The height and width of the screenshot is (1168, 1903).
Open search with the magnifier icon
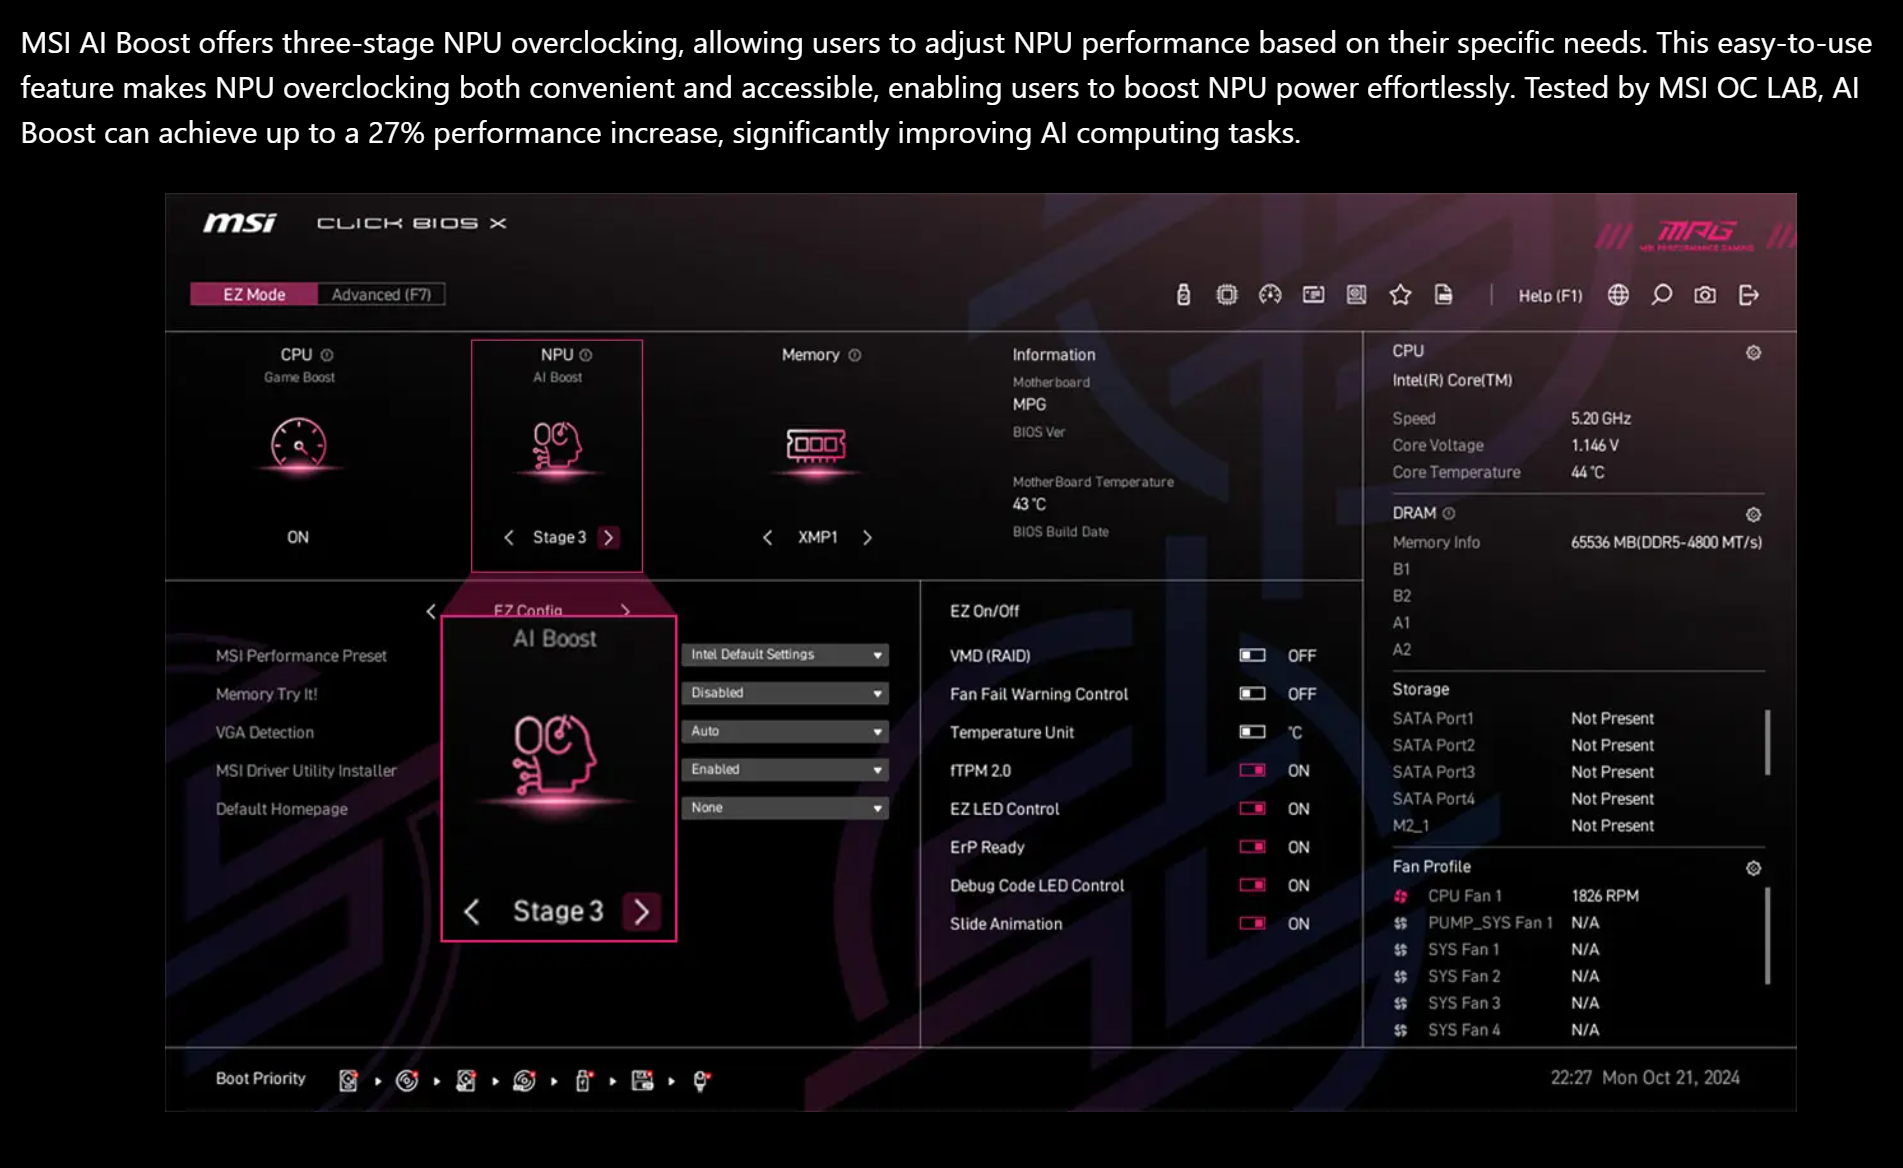[1661, 295]
